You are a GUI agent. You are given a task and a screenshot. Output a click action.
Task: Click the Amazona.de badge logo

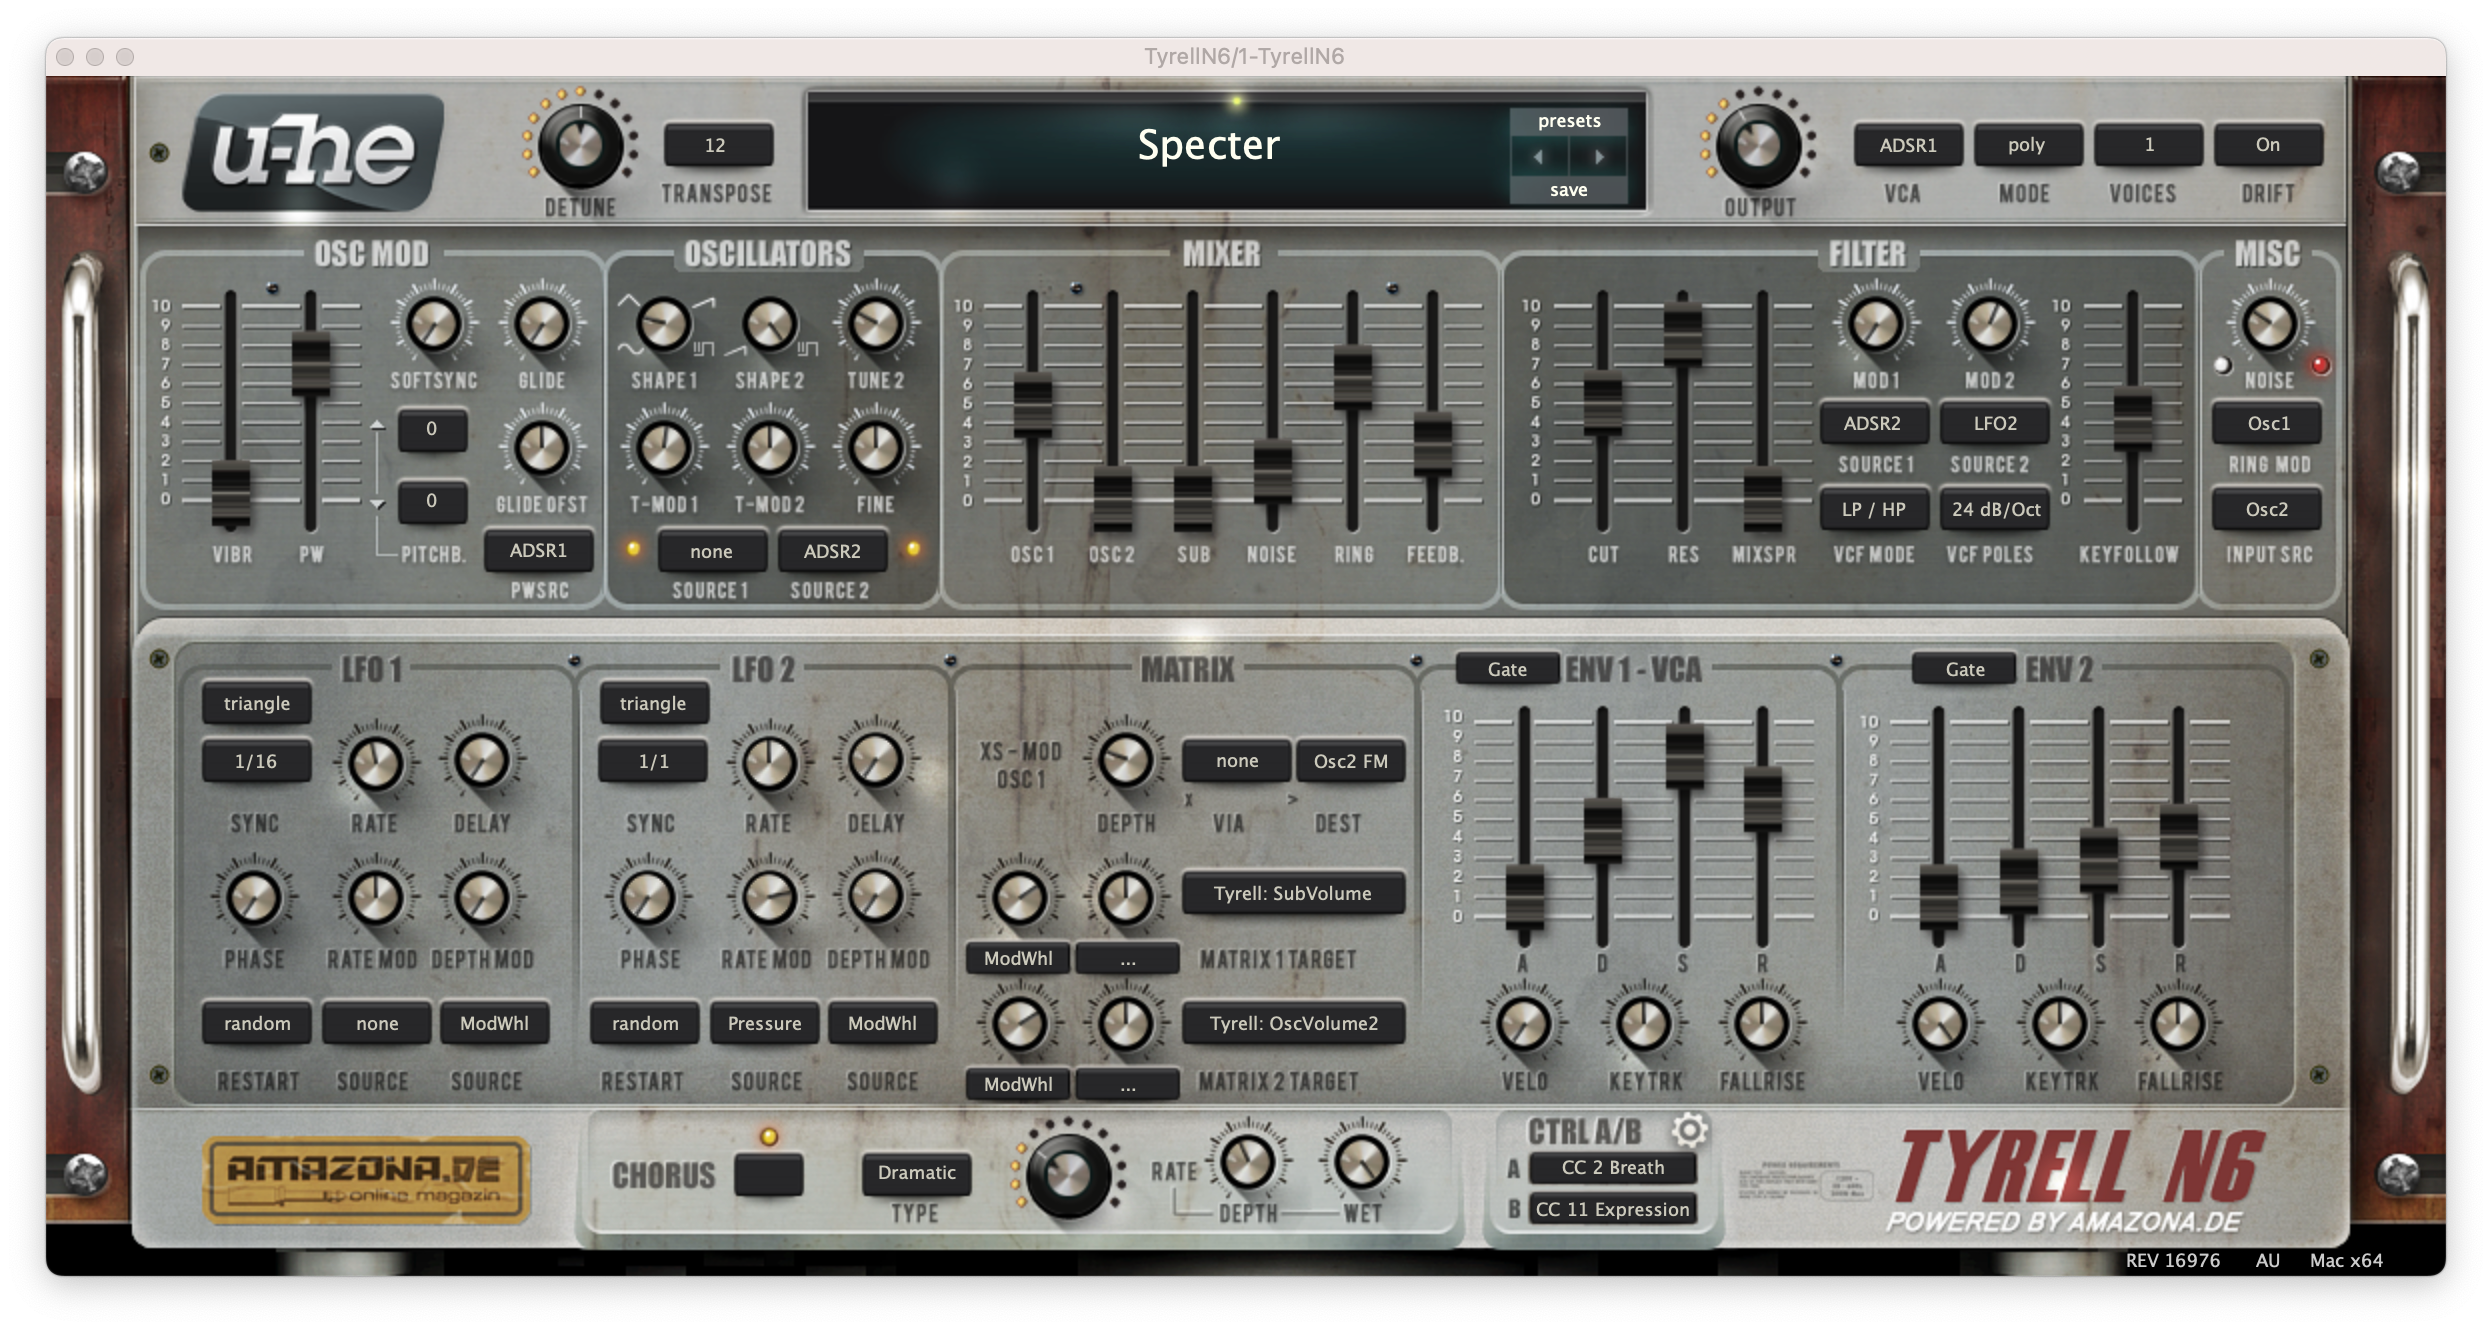point(366,1180)
